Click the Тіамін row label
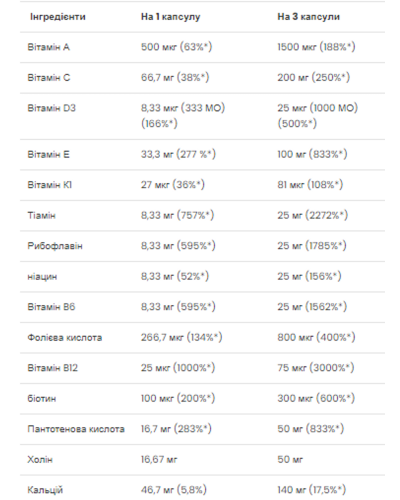The height and width of the screenshot is (500, 400). click(x=41, y=215)
